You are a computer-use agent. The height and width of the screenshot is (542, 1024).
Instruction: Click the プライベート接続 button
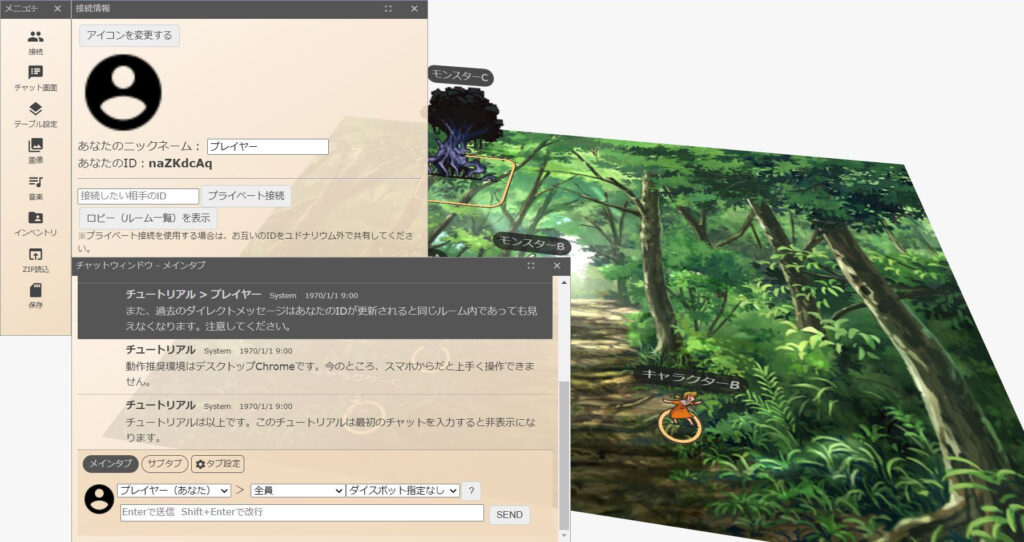tap(246, 196)
